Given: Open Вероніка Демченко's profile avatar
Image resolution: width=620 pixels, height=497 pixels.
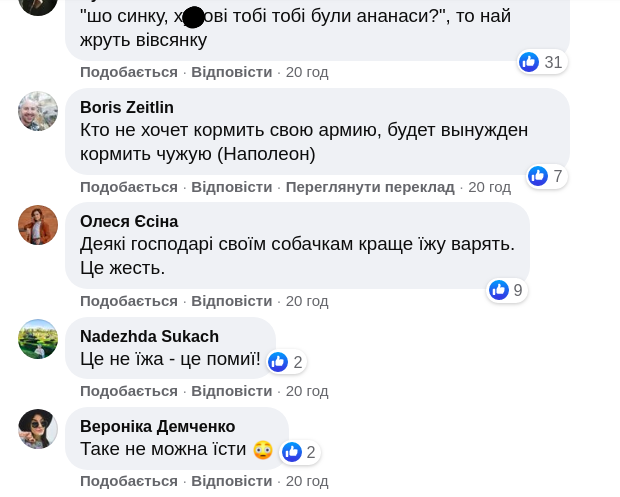Looking at the screenshot, I should click(38, 429).
